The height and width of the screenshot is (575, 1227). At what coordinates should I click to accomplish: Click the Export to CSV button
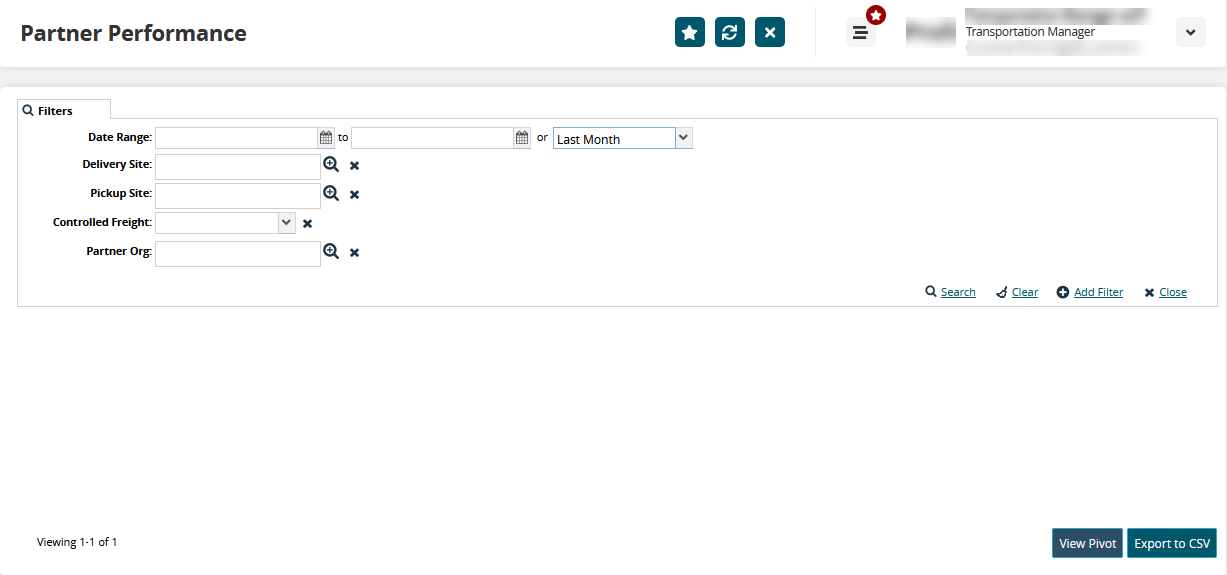1172,543
